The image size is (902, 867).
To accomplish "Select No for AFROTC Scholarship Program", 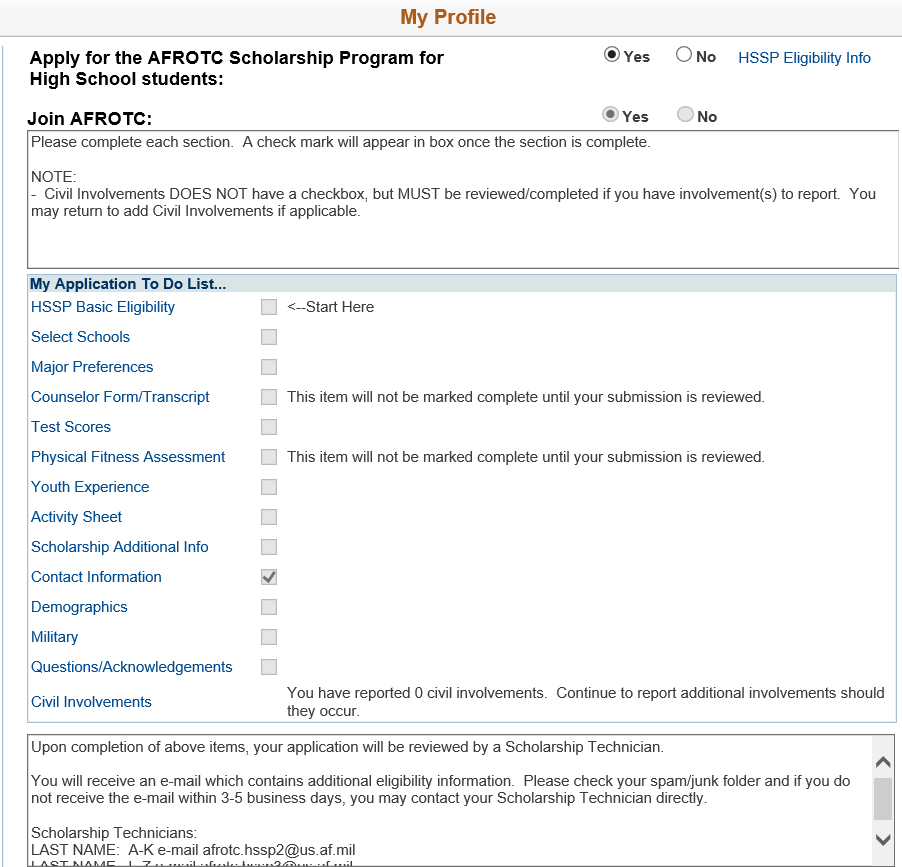I will click(684, 56).
